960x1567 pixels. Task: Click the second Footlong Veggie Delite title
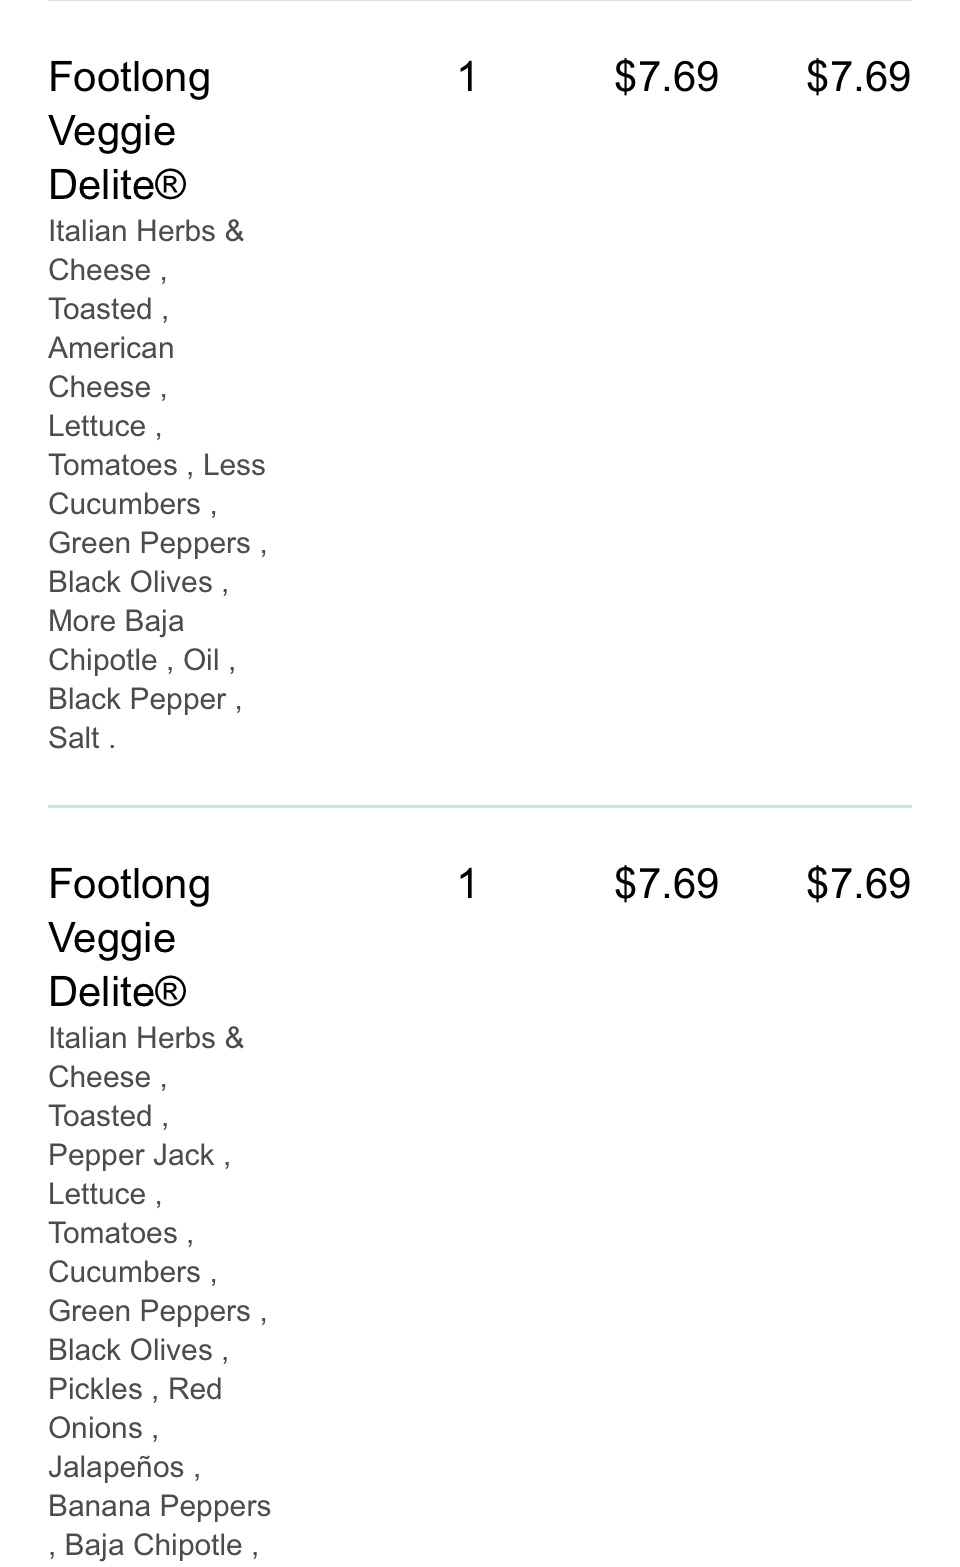(x=129, y=938)
